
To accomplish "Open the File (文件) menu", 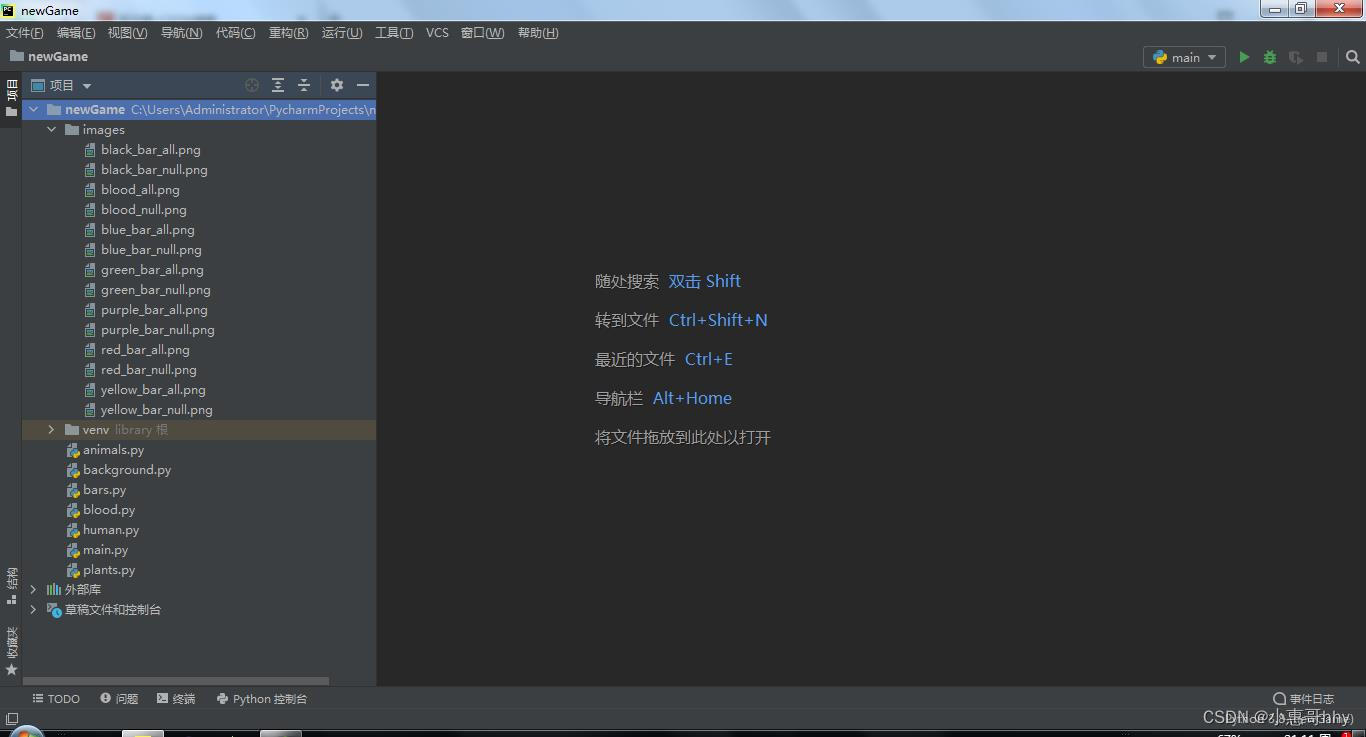I will [x=25, y=33].
